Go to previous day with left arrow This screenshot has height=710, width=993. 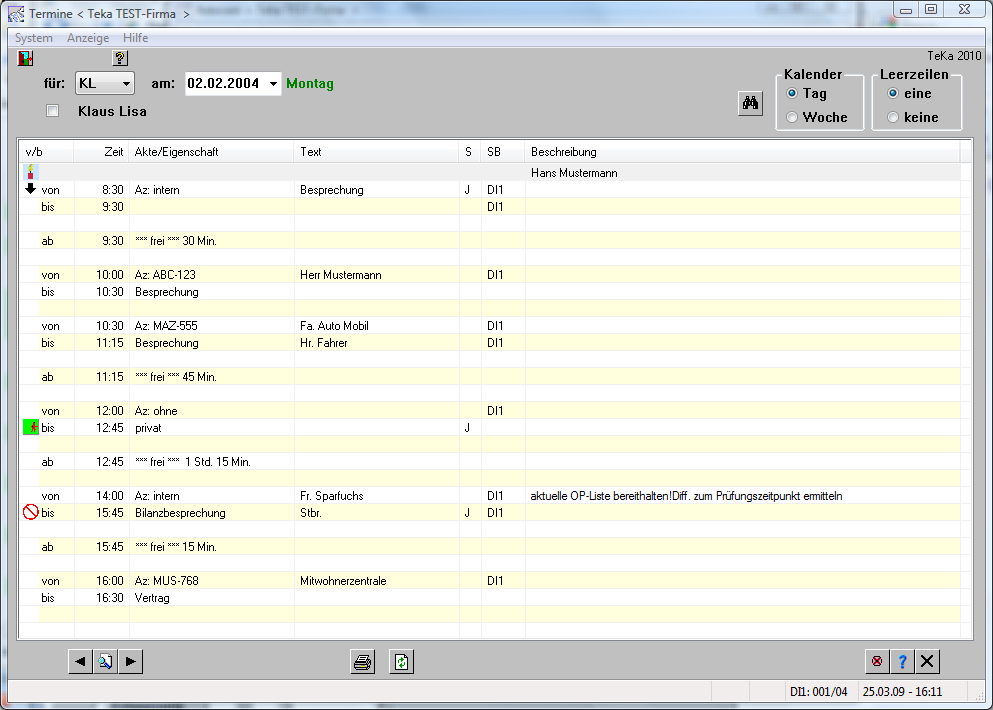pyautogui.click(x=81, y=661)
